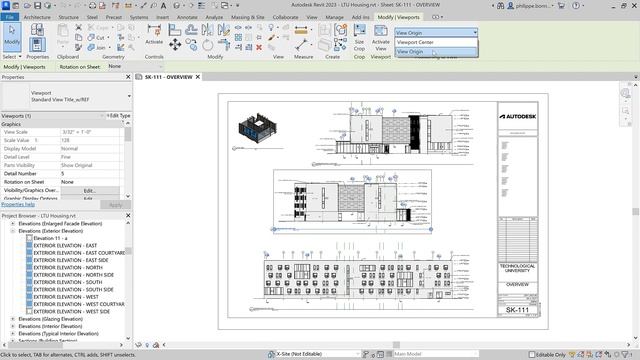Switch to the Collaborate ribbon tab
The image size is (640, 360).
point(285,17)
